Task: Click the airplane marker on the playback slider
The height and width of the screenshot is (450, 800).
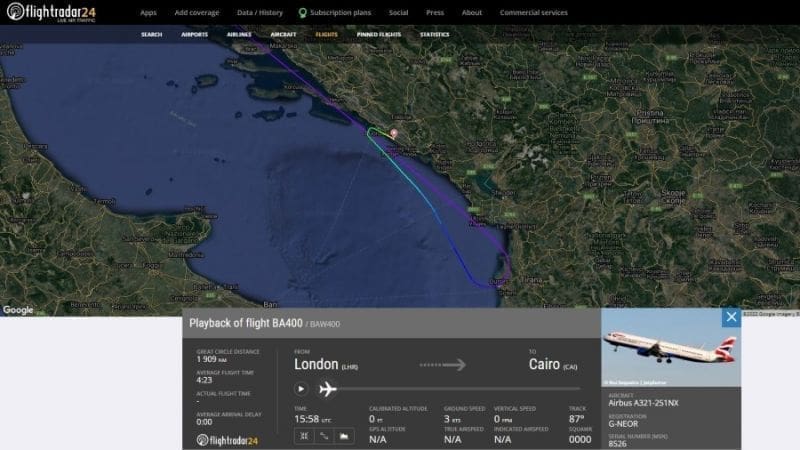Action: (328, 389)
